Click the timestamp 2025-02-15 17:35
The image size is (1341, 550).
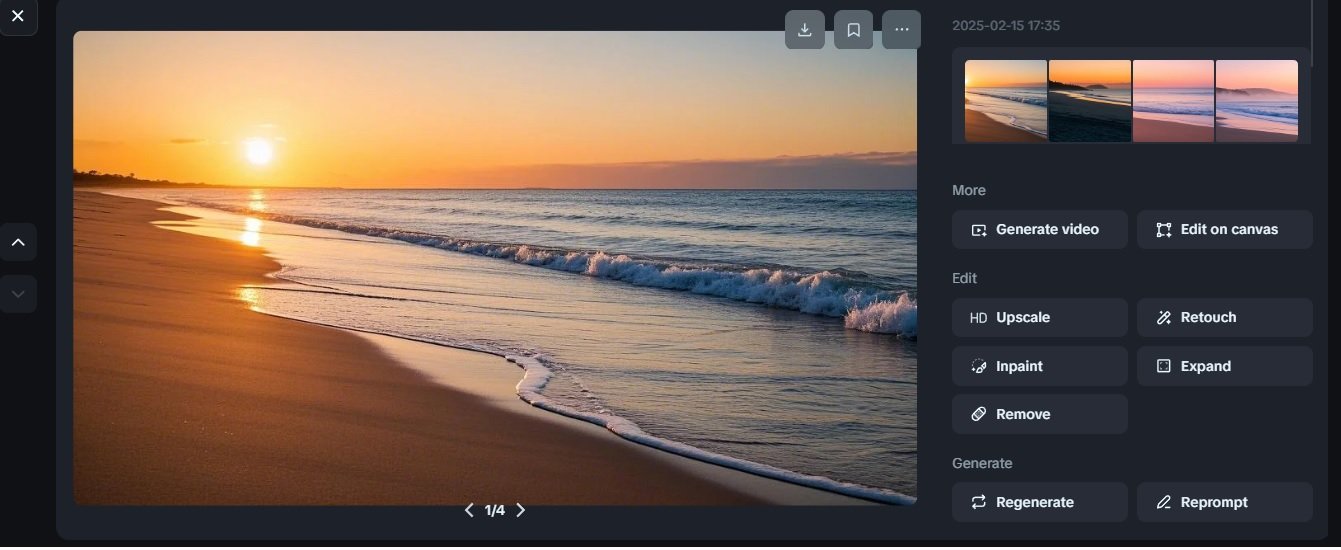(x=1006, y=26)
